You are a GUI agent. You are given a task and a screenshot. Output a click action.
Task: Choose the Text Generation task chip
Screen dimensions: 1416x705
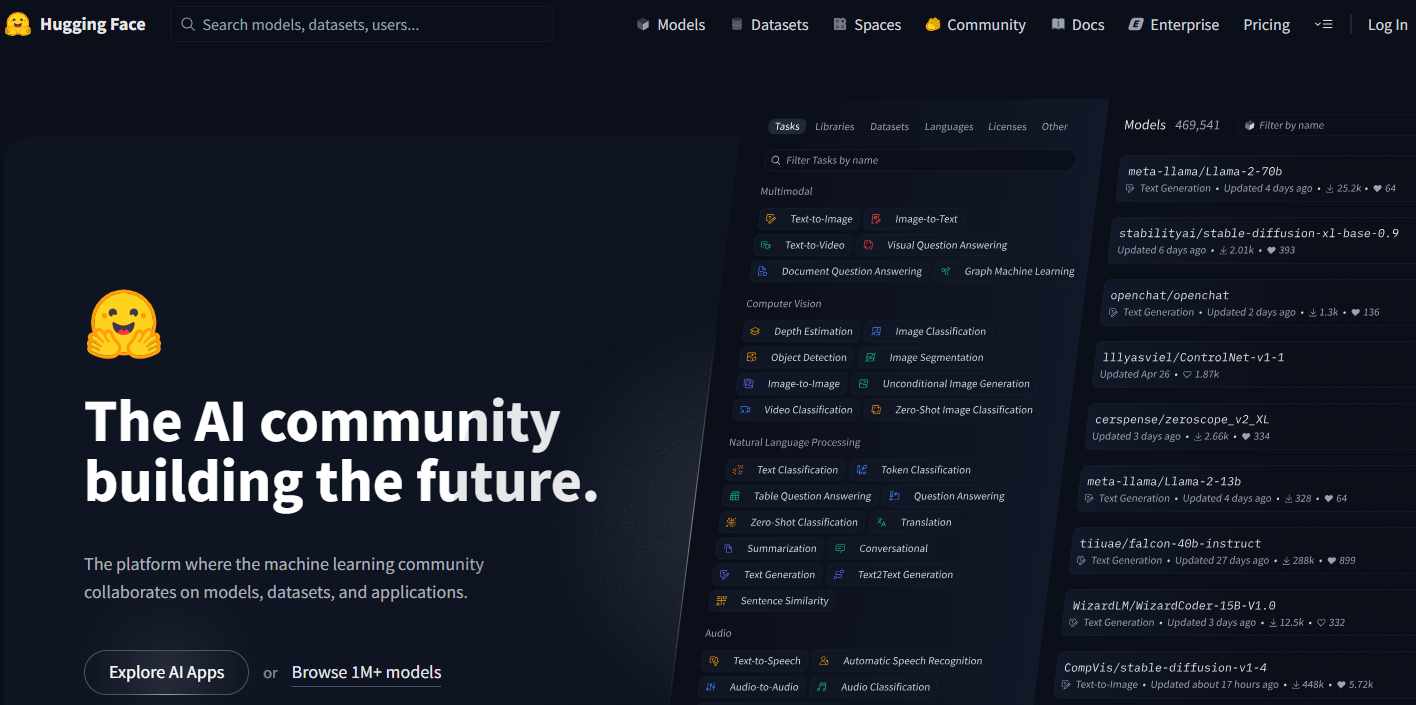coord(768,574)
